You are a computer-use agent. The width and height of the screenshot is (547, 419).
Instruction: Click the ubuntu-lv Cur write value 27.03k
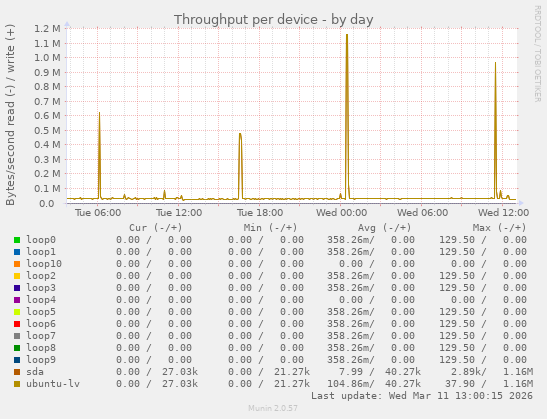(180, 384)
